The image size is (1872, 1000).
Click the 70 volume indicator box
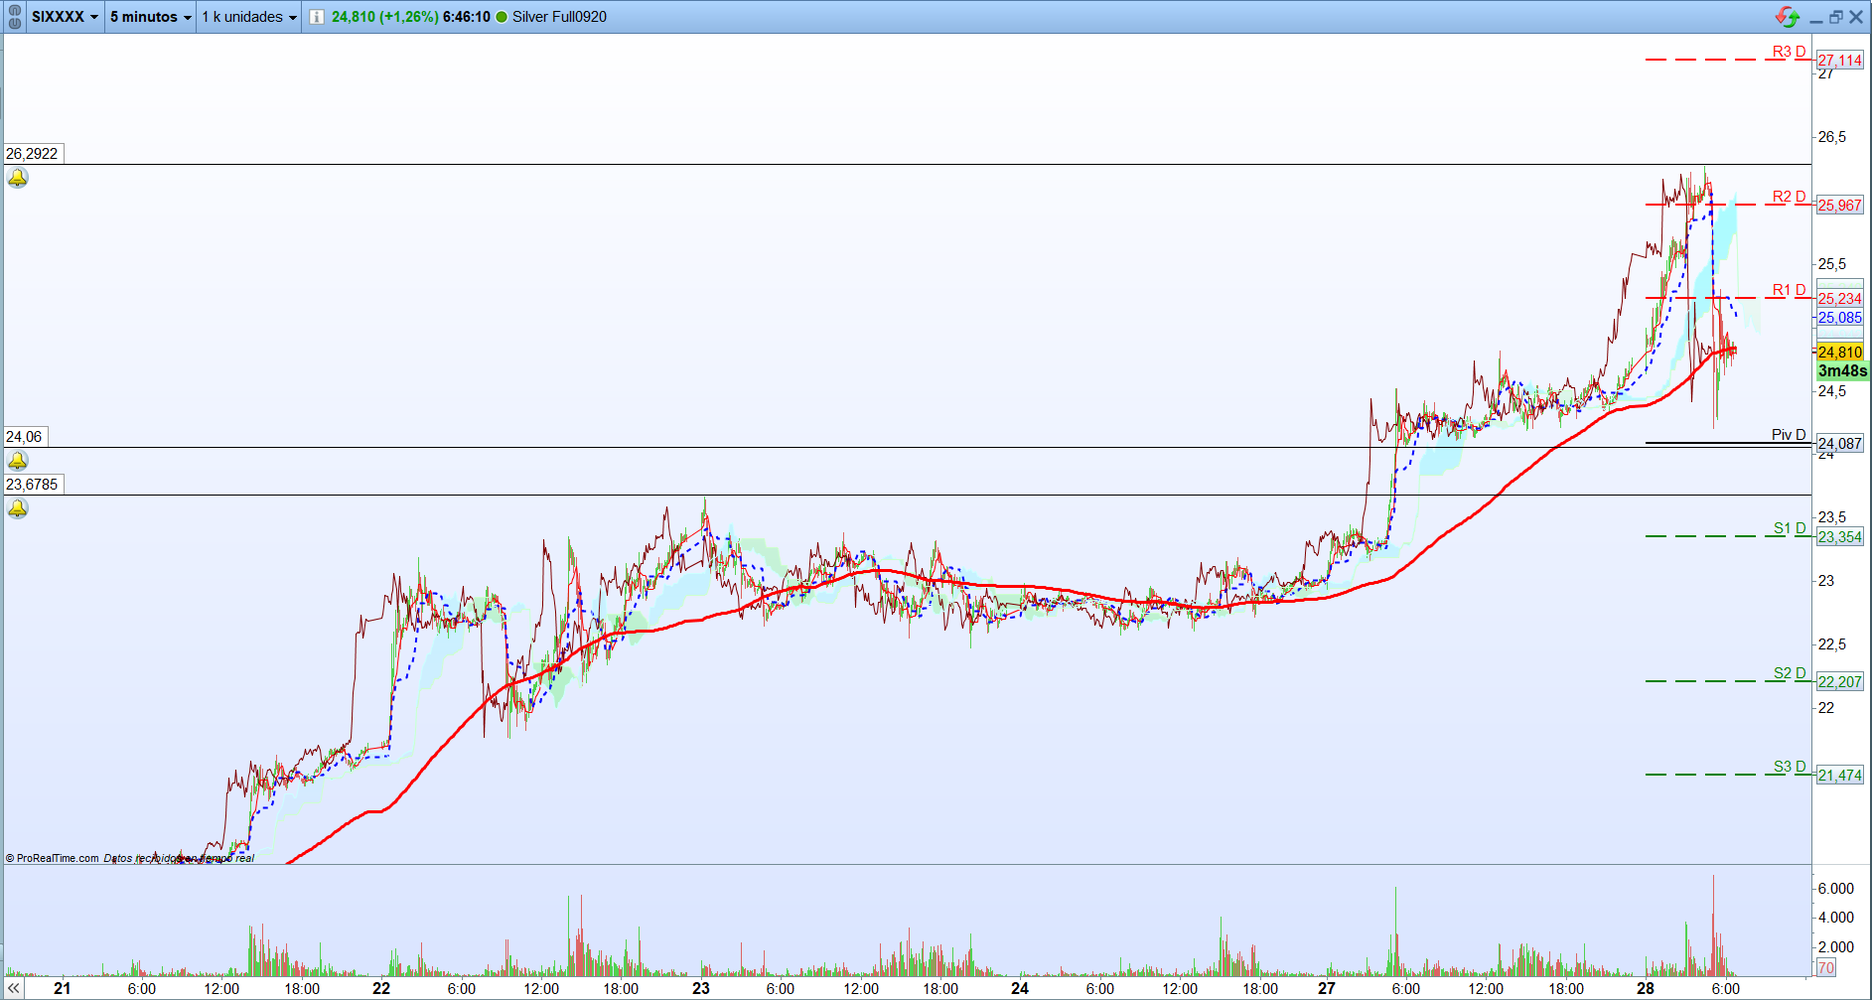point(1826,967)
